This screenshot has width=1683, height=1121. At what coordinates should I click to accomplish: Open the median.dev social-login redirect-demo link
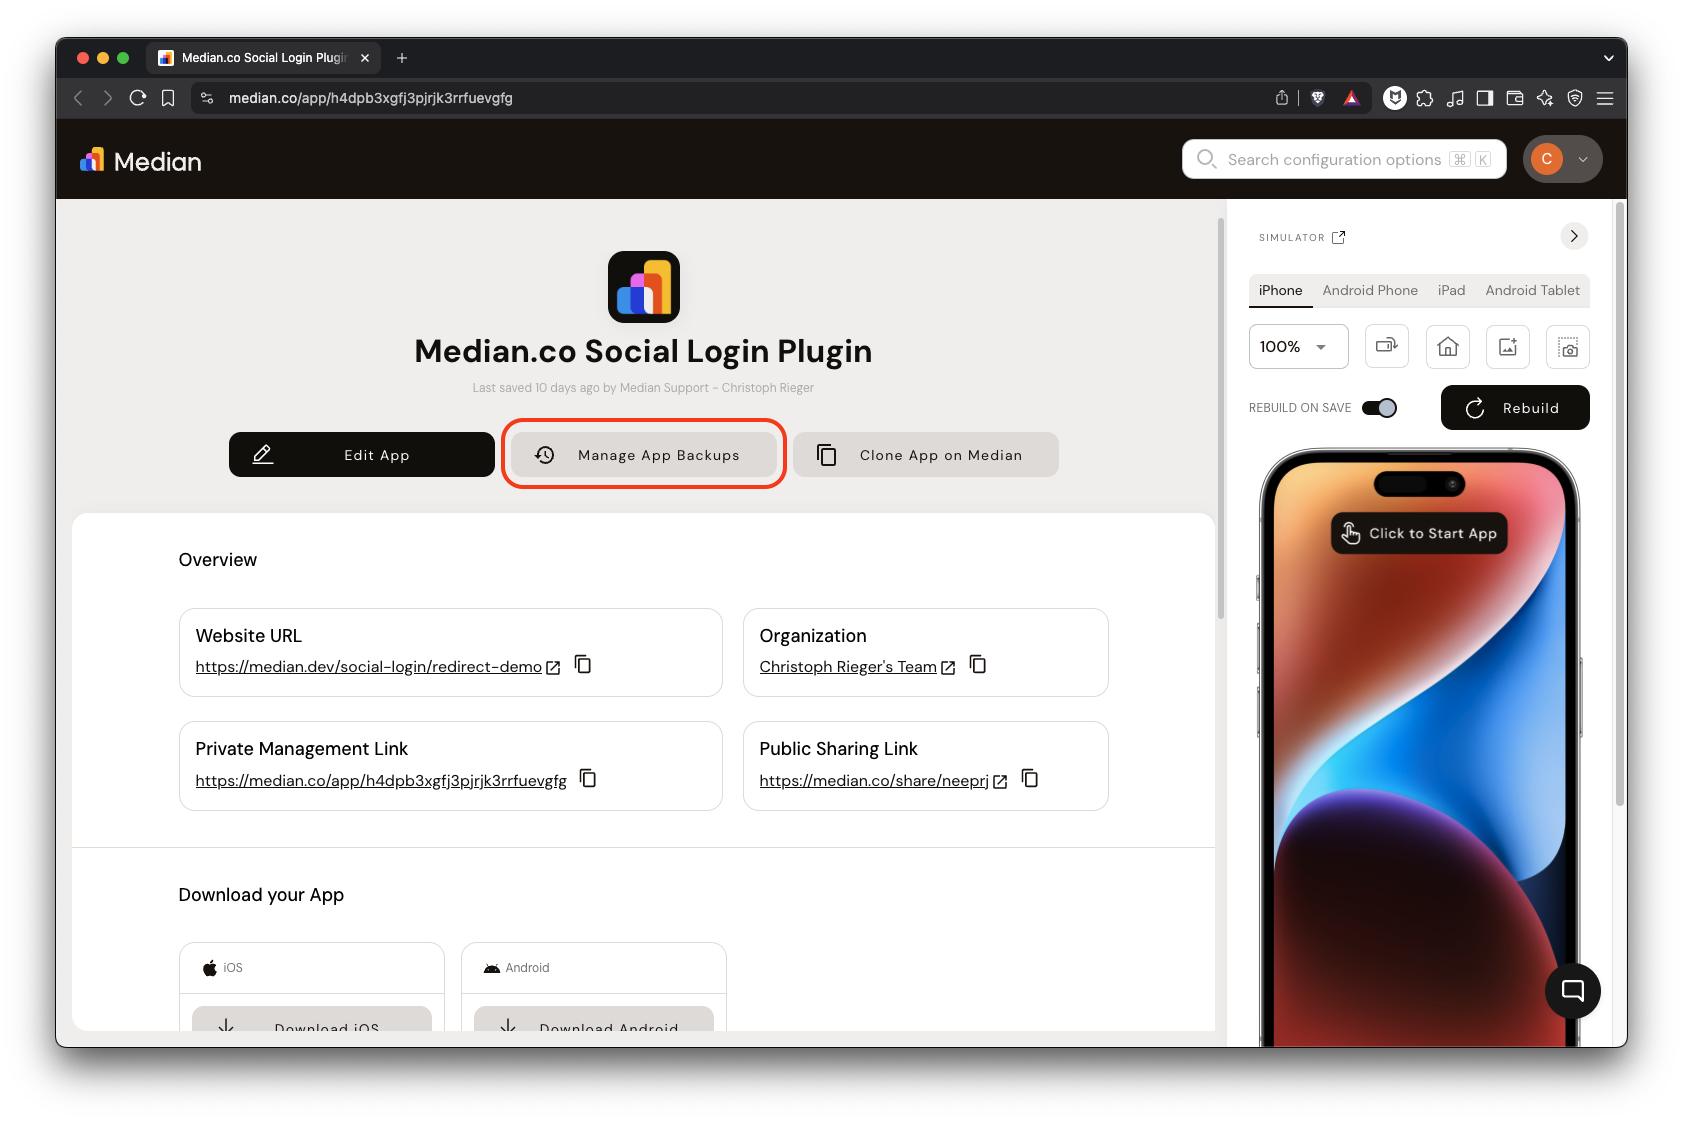click(369, 667)
